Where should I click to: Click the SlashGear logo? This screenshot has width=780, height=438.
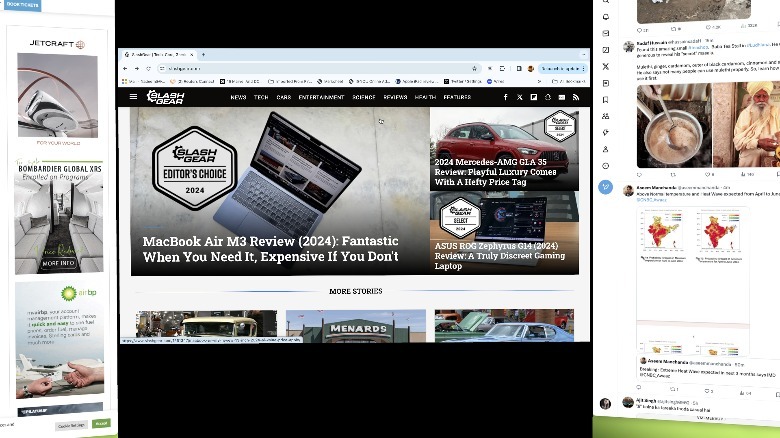pyautogui.click(x=165, y=97)
